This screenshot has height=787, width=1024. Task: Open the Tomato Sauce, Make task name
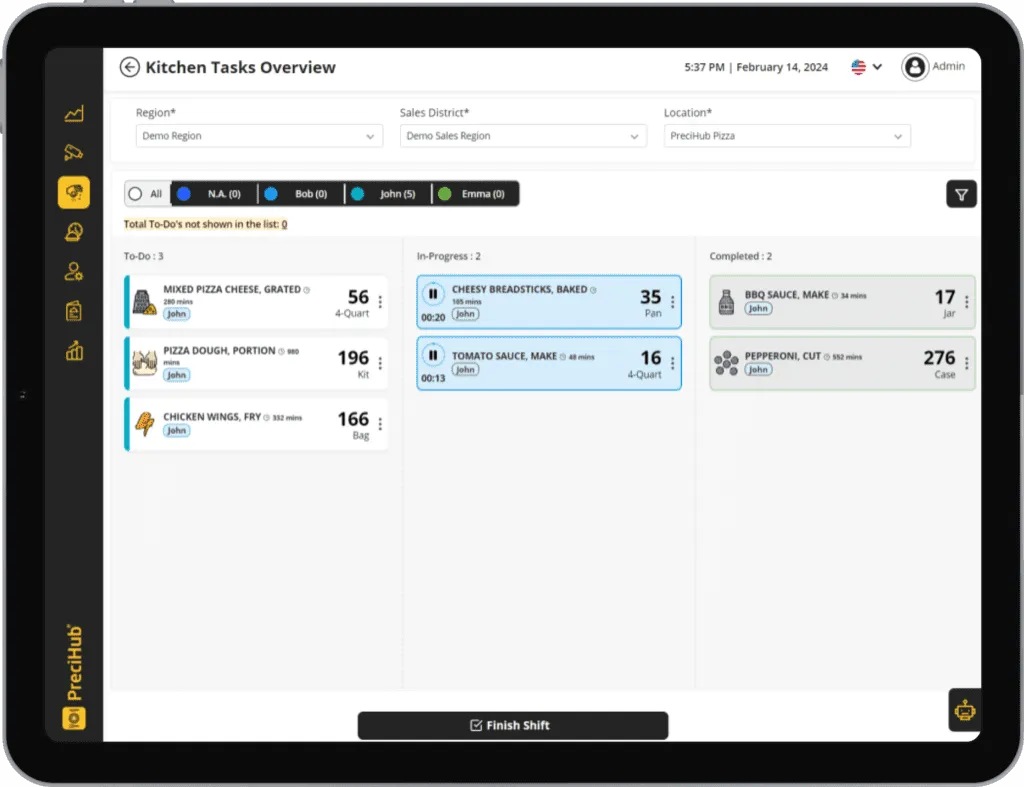(504, 356)
